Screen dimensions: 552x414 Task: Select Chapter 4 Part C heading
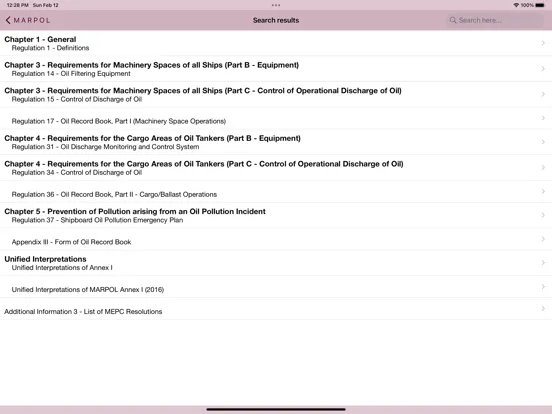(x=204, y=164)
